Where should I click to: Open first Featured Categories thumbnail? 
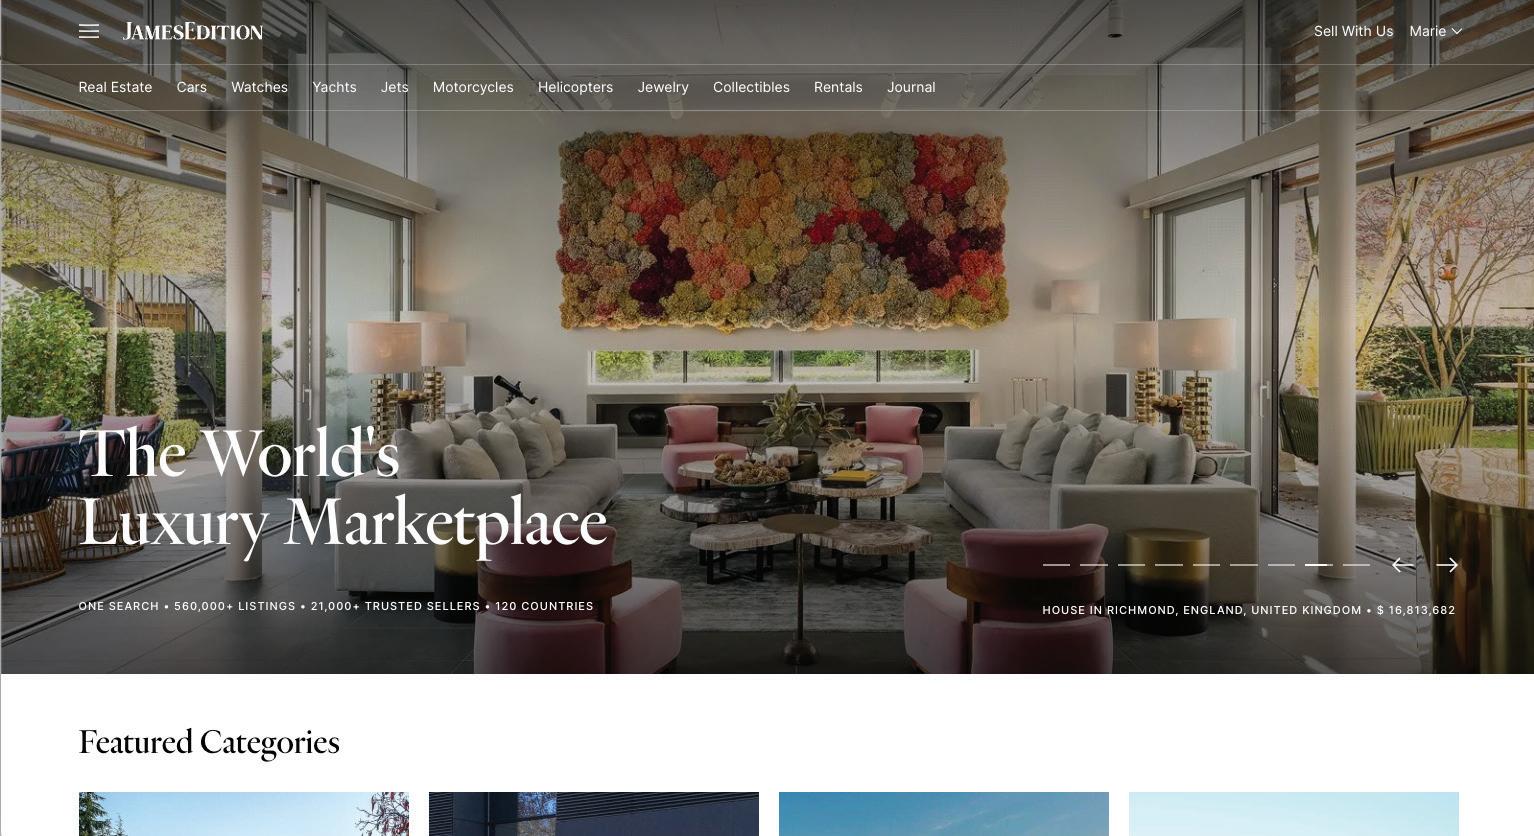[244, 814]
